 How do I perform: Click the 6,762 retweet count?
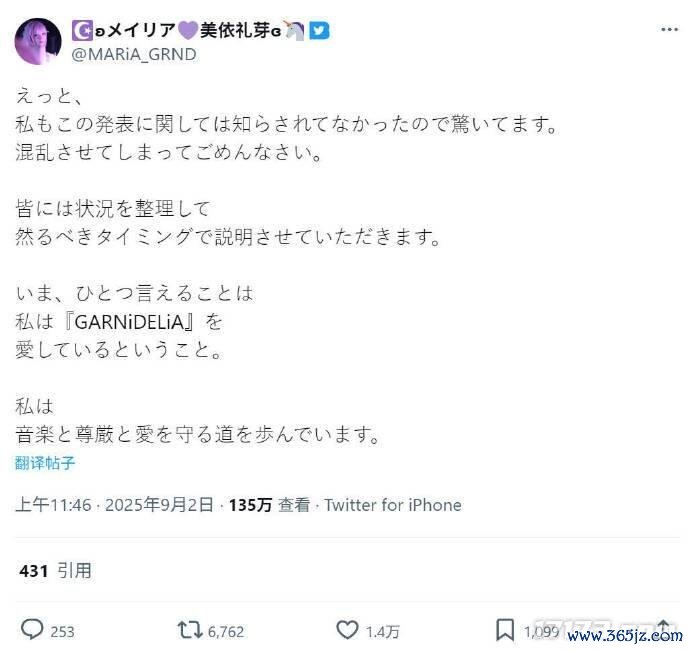tap(225, 631)
